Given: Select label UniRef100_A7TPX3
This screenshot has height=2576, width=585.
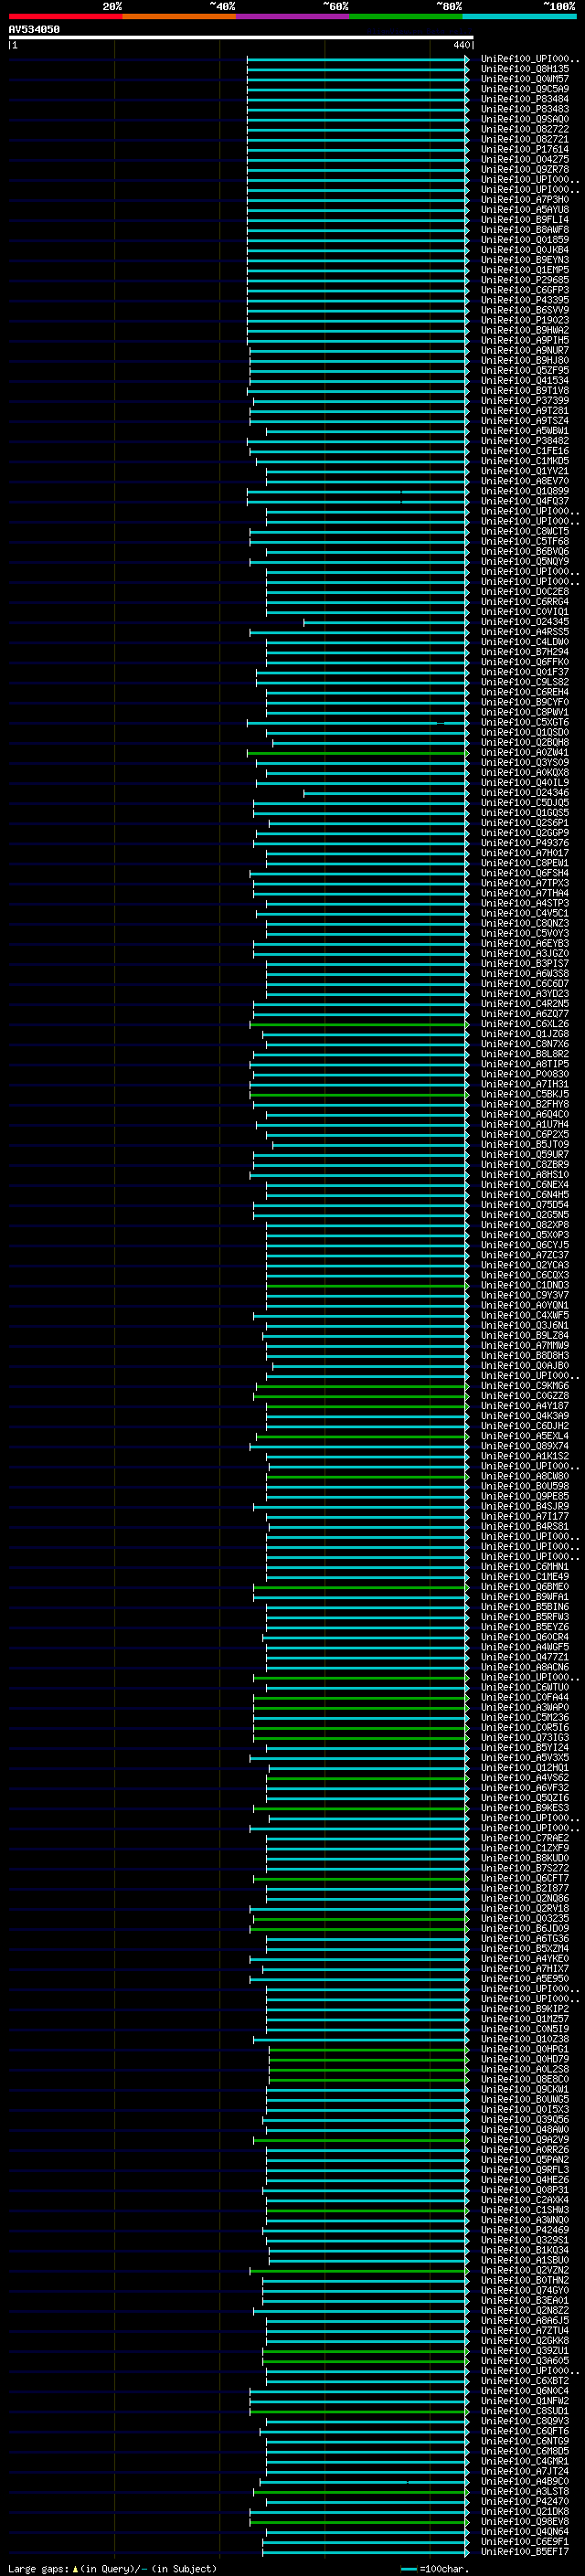Looking at the screenshot, I should click(524, 883).
